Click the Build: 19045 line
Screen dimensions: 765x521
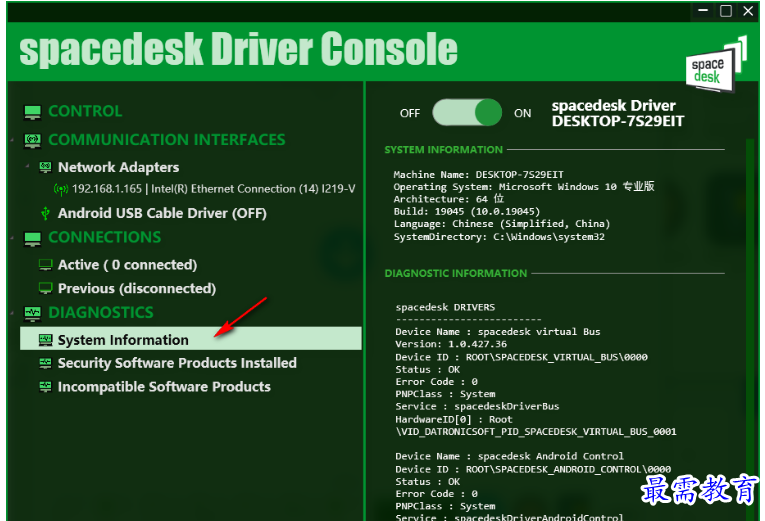[467, 212]
